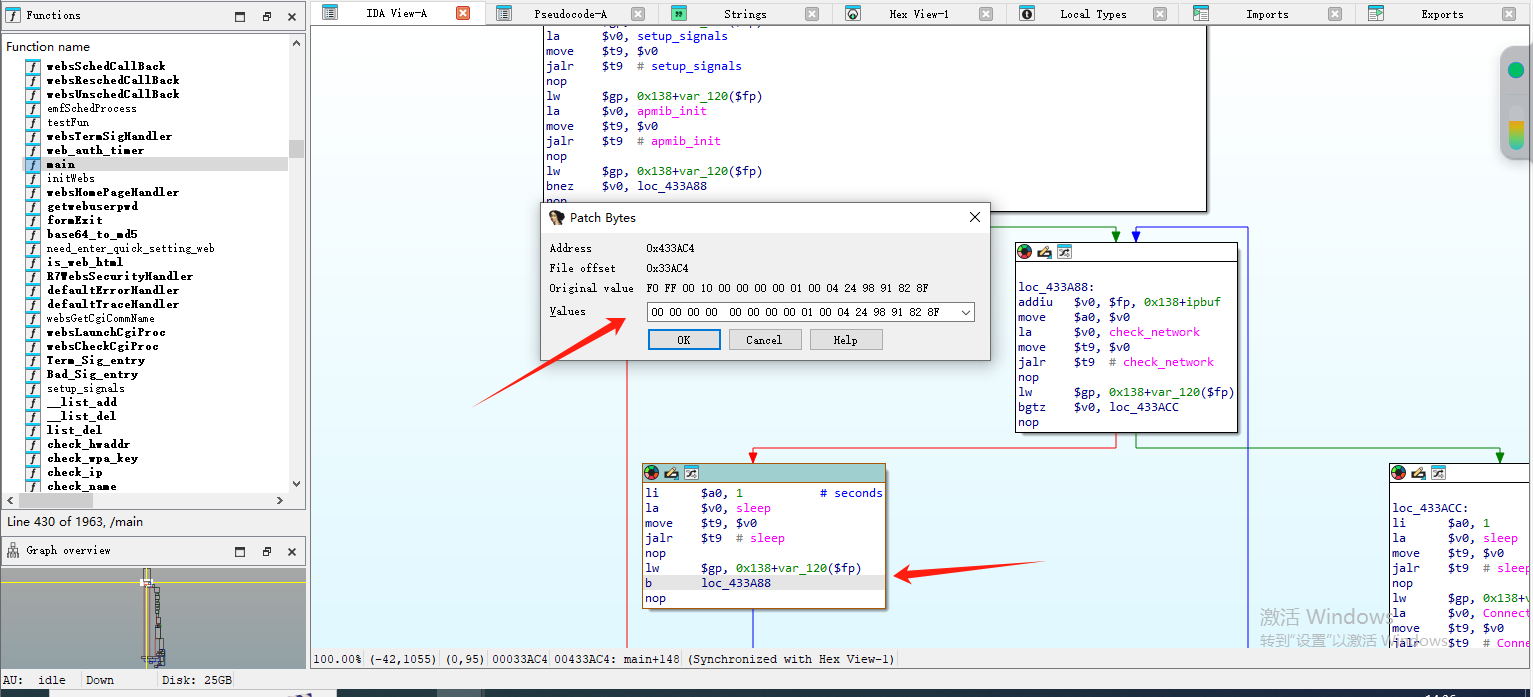Click the 'Disk: 25GB' status bar entry
The image size is (1533, 697).
(197, 680)
